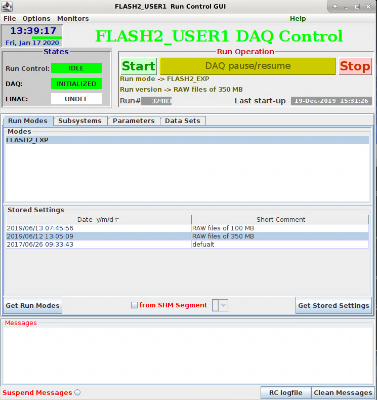377x400 pixels.
Task: Click the Short Comment column header
Action: (280, 220)
